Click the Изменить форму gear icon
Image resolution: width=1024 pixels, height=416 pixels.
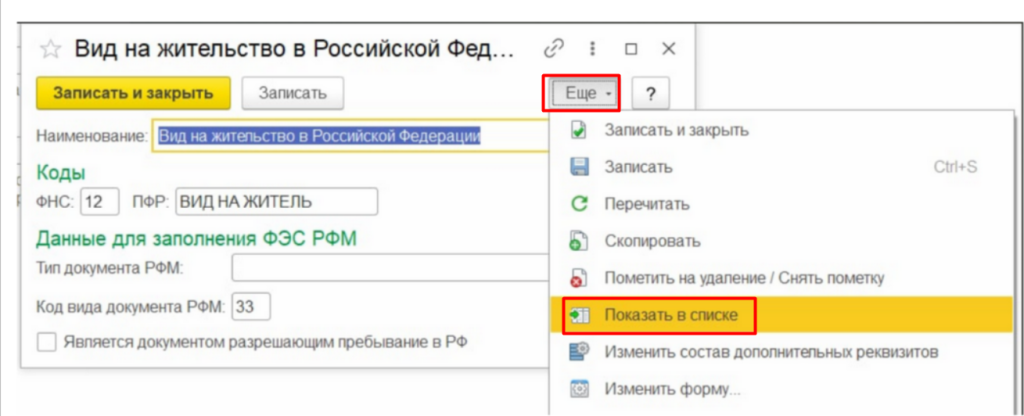[x=579, y=388]
